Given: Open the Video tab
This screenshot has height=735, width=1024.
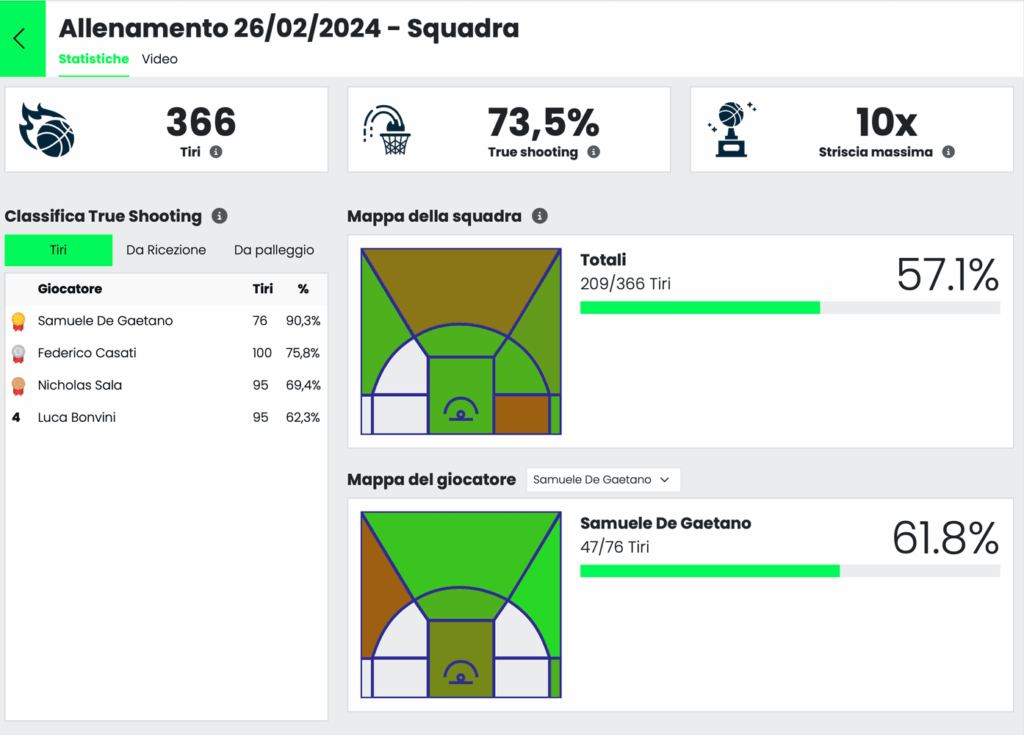Looking at the screenshot, I should click(159, 59).
